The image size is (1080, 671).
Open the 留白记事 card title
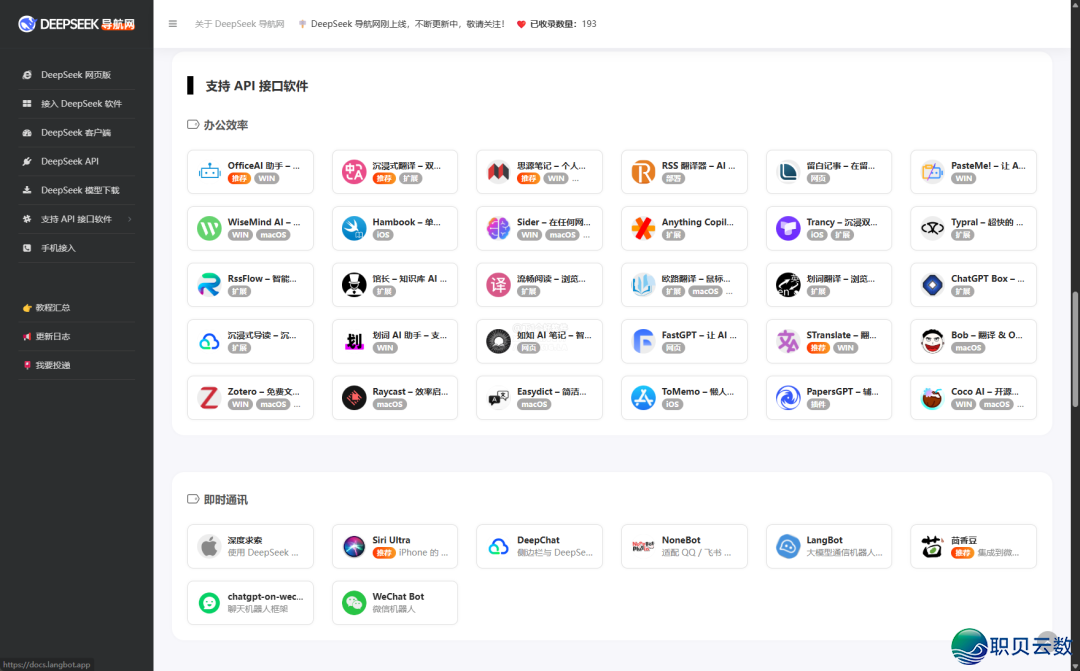coord(840,166)
